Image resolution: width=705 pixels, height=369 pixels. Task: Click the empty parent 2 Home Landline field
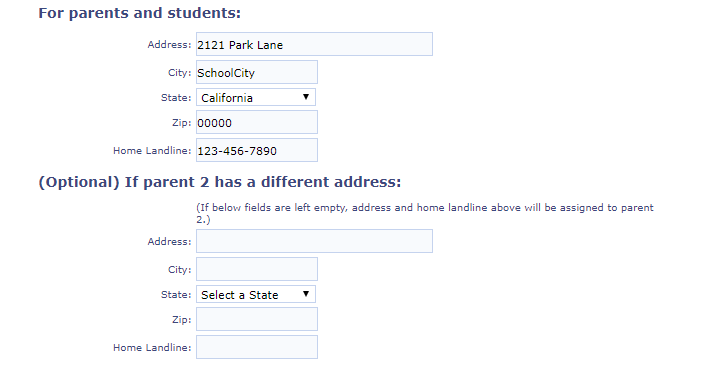pyautogui.click(x=257, y=347)
